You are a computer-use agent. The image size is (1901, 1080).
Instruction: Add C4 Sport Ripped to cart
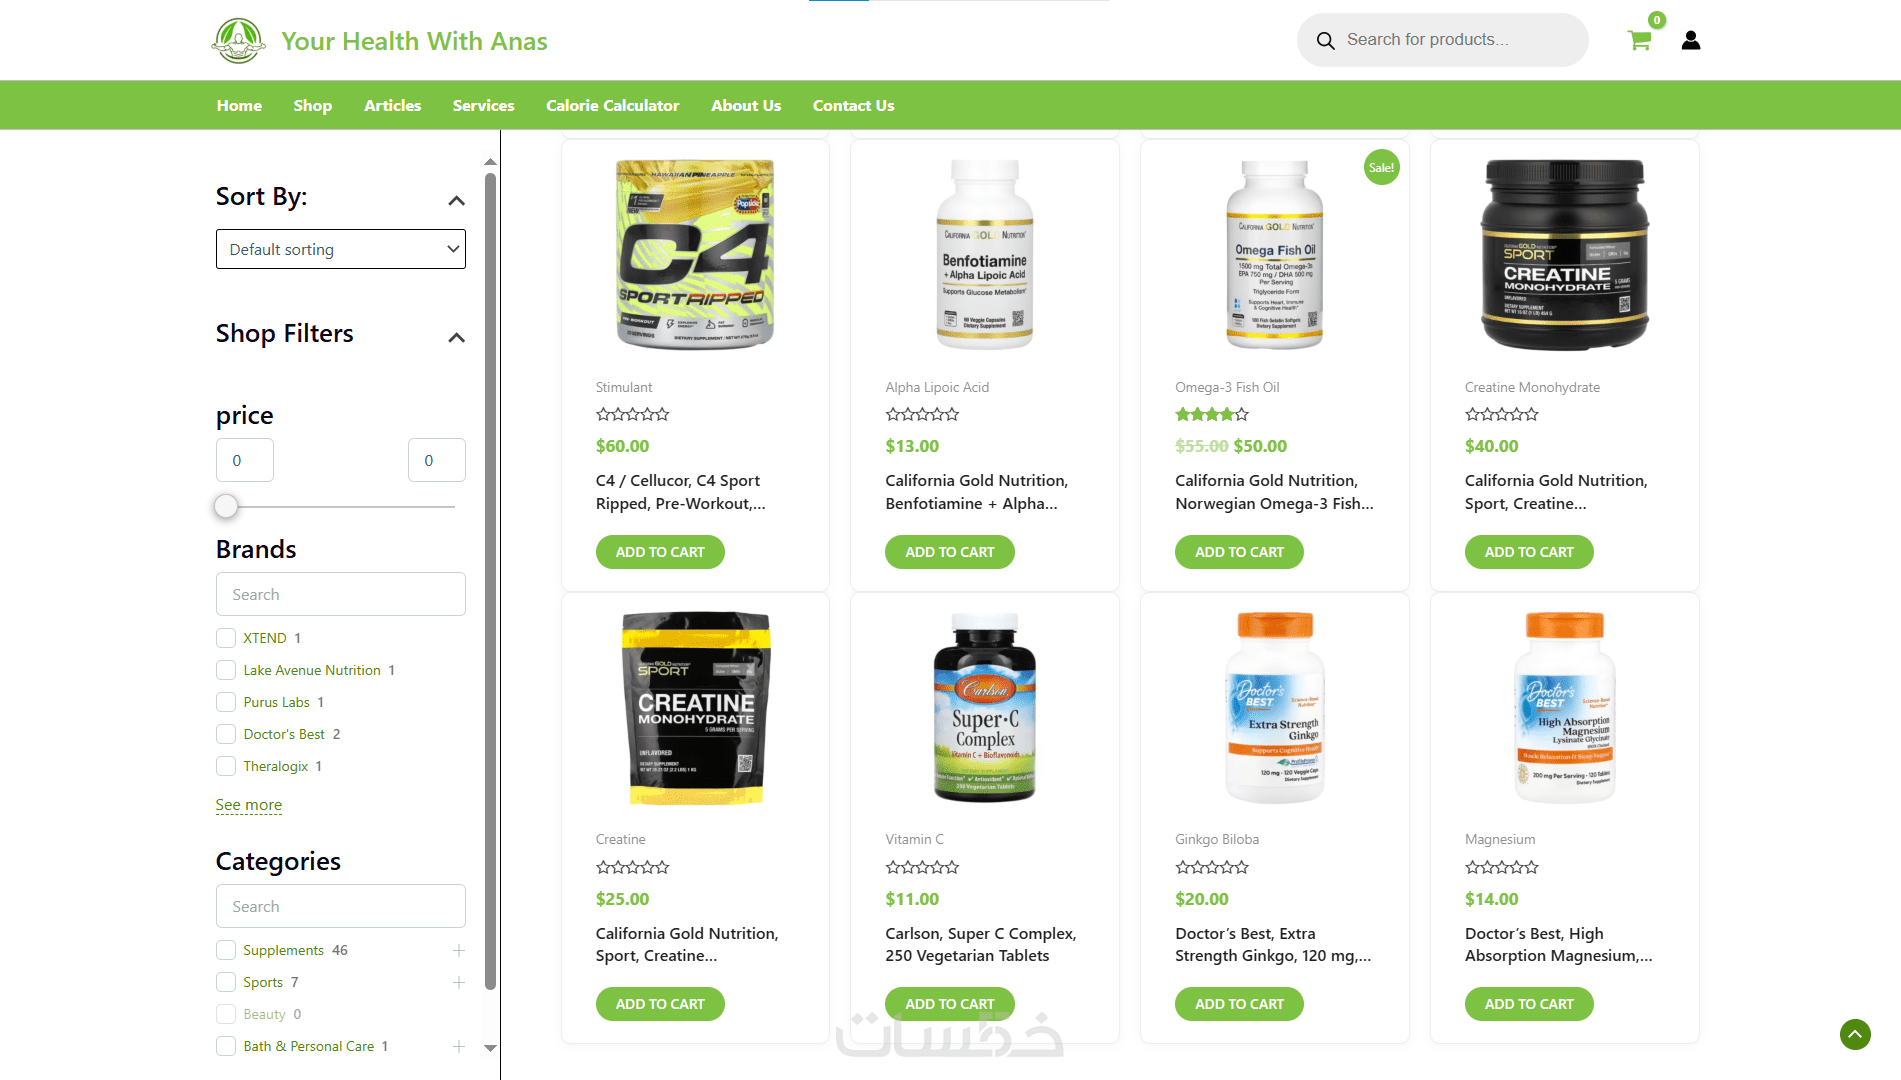(x=660, y=552)
